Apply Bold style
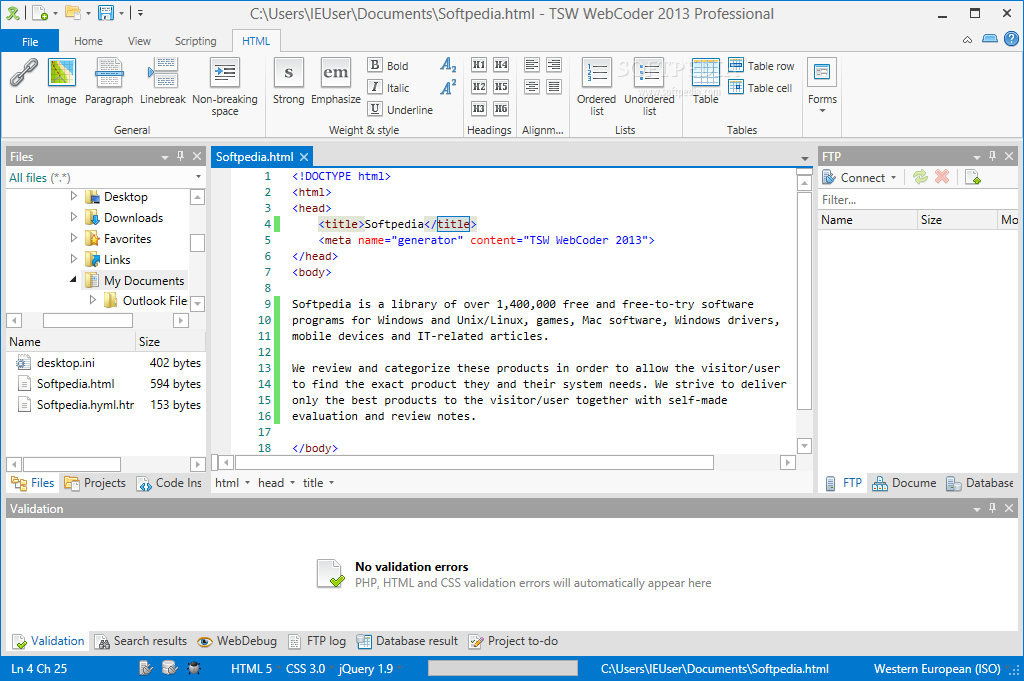The height and width of the screenshot is (681, 1024). 388,65
